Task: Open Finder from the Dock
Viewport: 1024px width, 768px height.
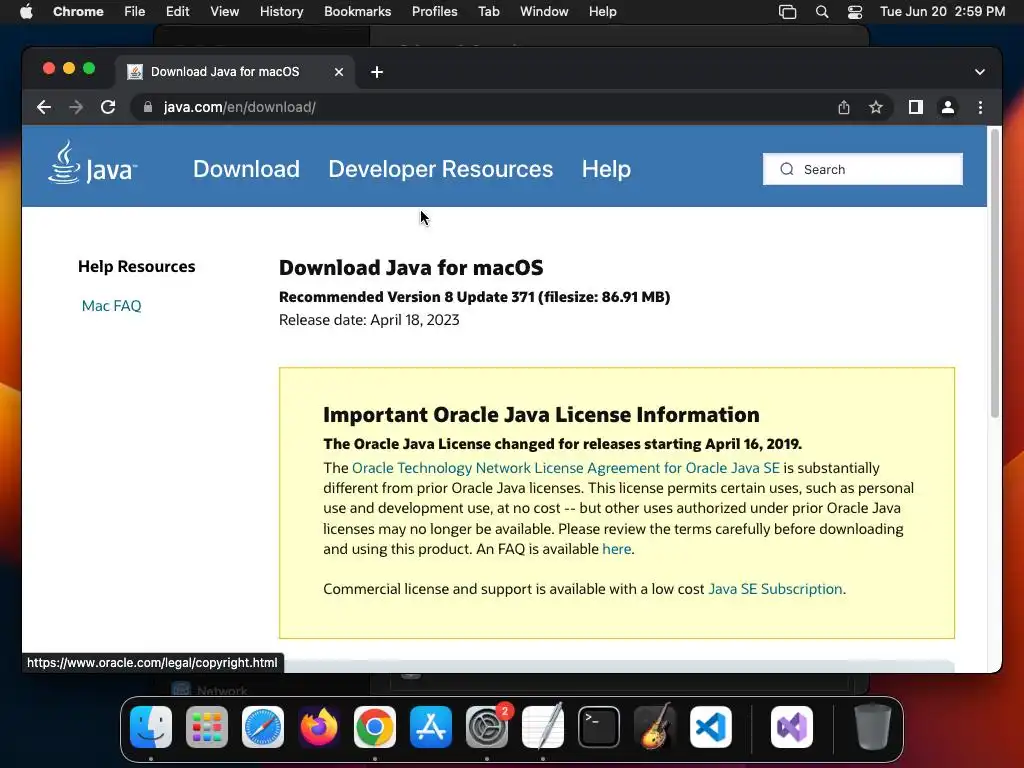Action: tap(151, 727)
